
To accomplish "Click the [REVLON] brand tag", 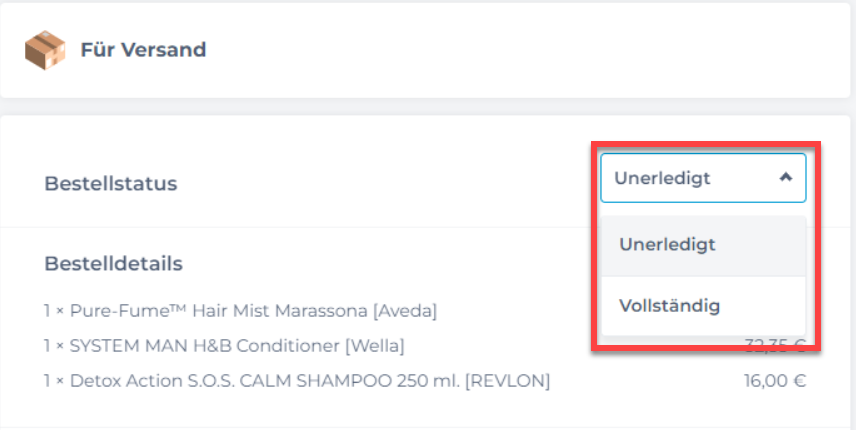I will [x=507, y=381].
